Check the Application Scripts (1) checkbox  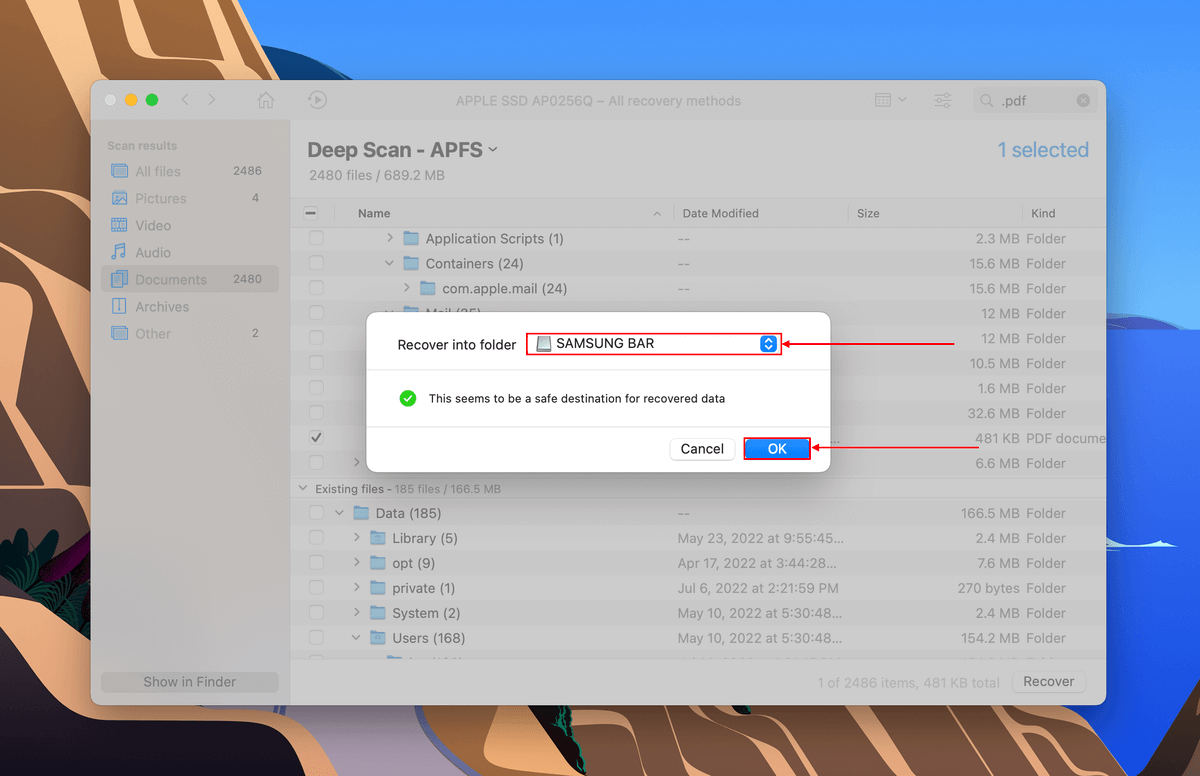316,238
